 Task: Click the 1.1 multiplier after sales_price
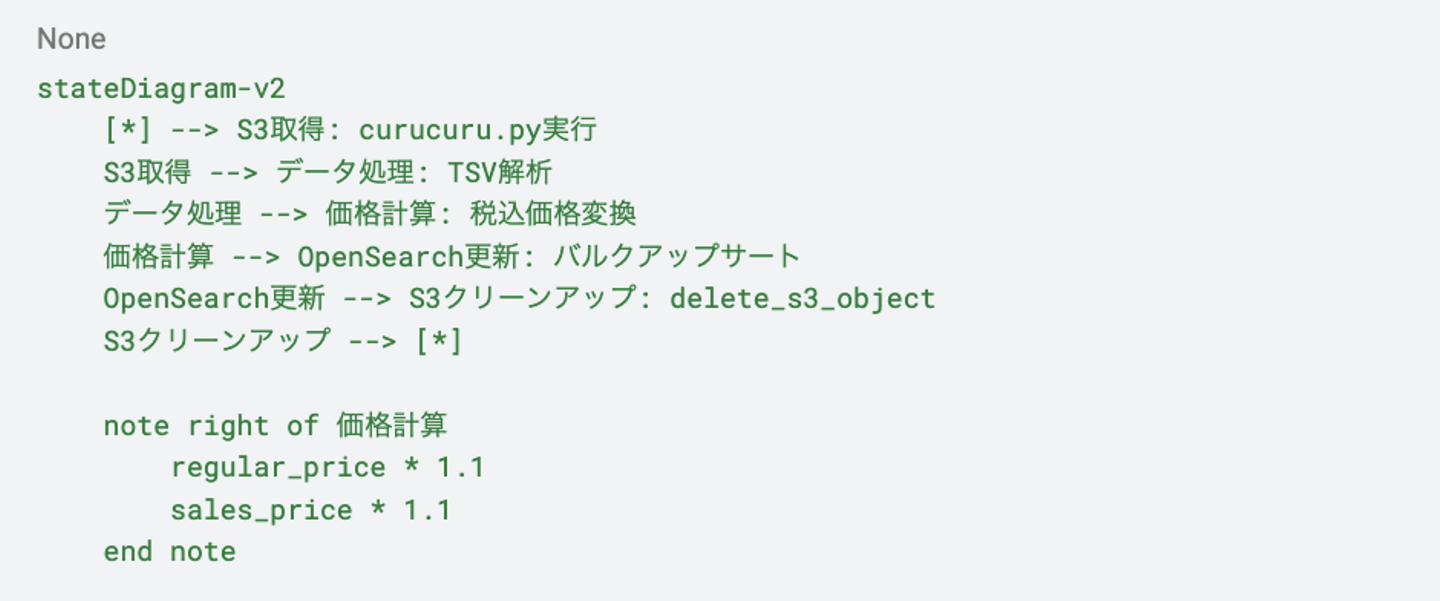[x=427, y=511]
